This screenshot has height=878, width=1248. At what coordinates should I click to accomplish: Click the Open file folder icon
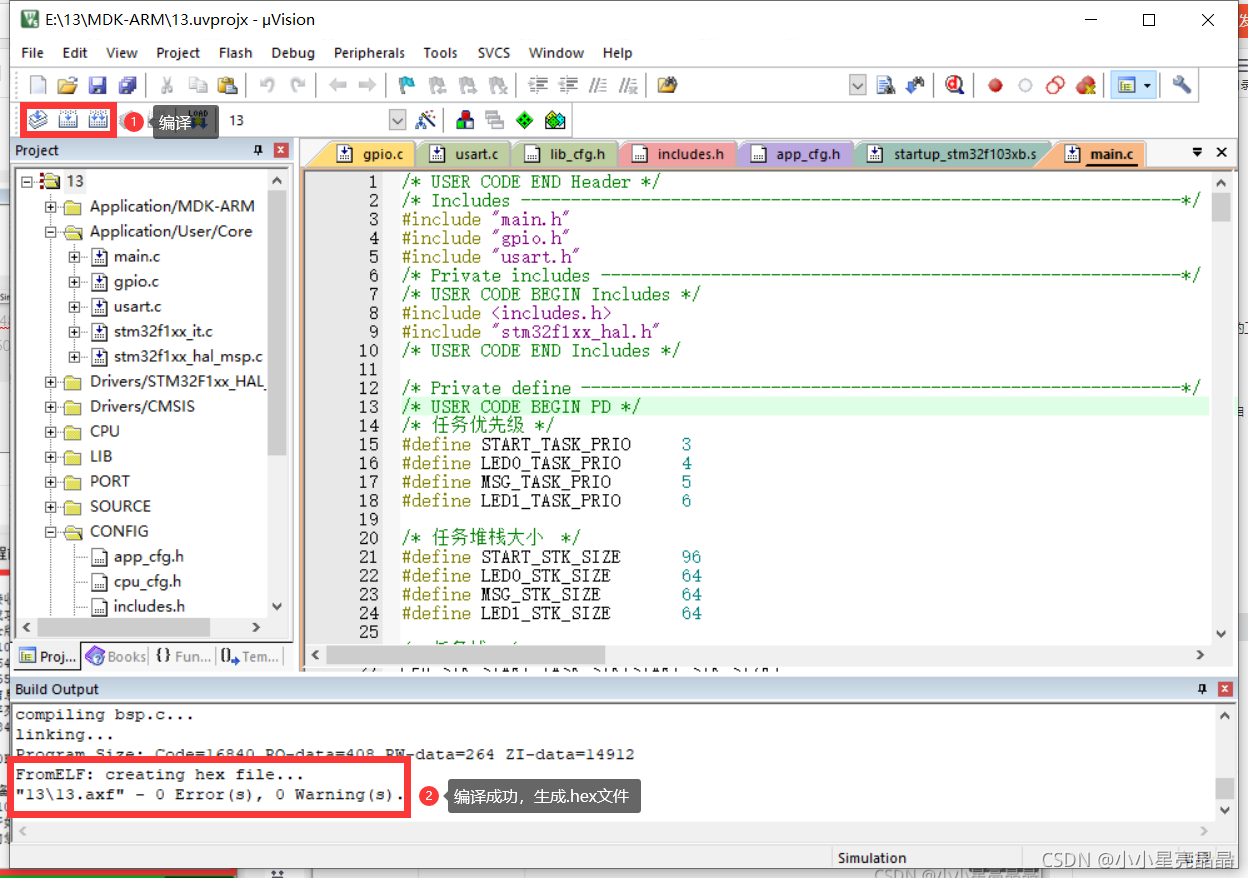[x=67, y=85]
